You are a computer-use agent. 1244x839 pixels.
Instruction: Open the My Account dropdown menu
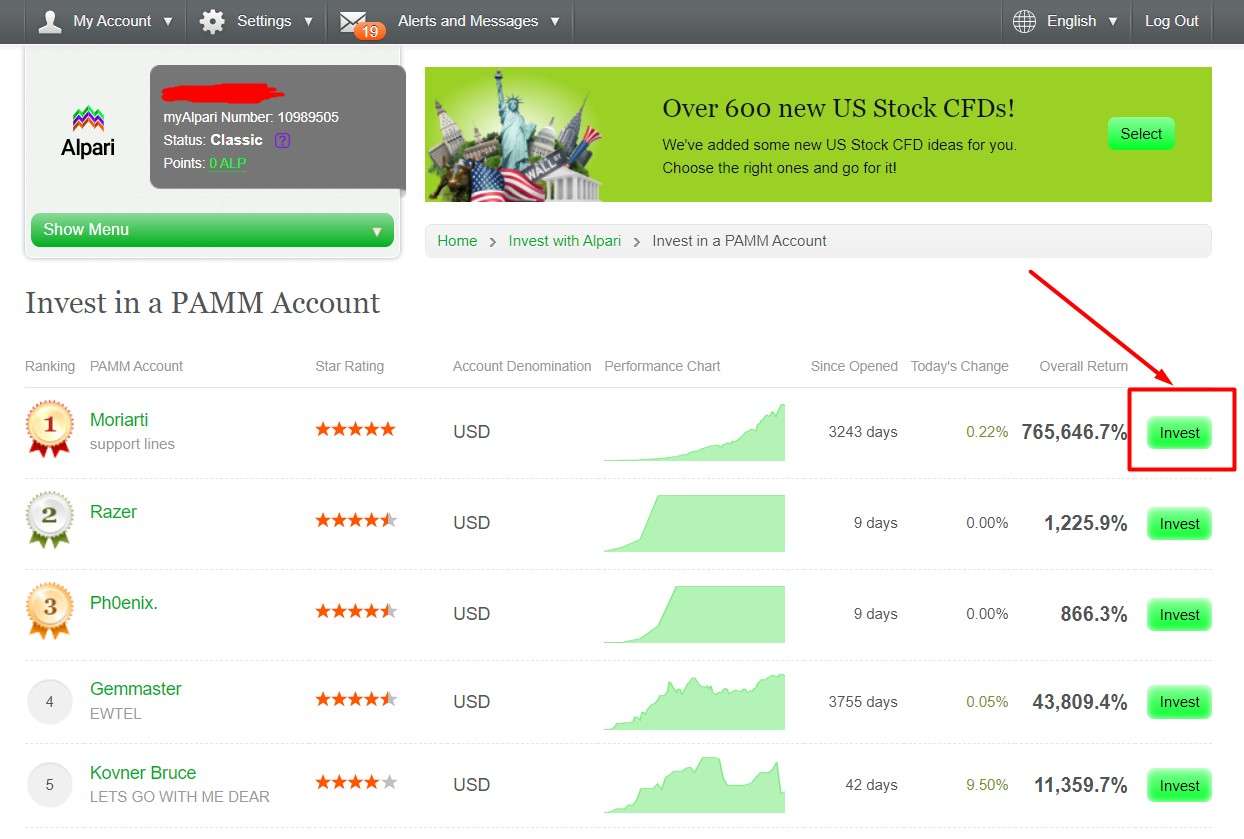coord(105,21)
